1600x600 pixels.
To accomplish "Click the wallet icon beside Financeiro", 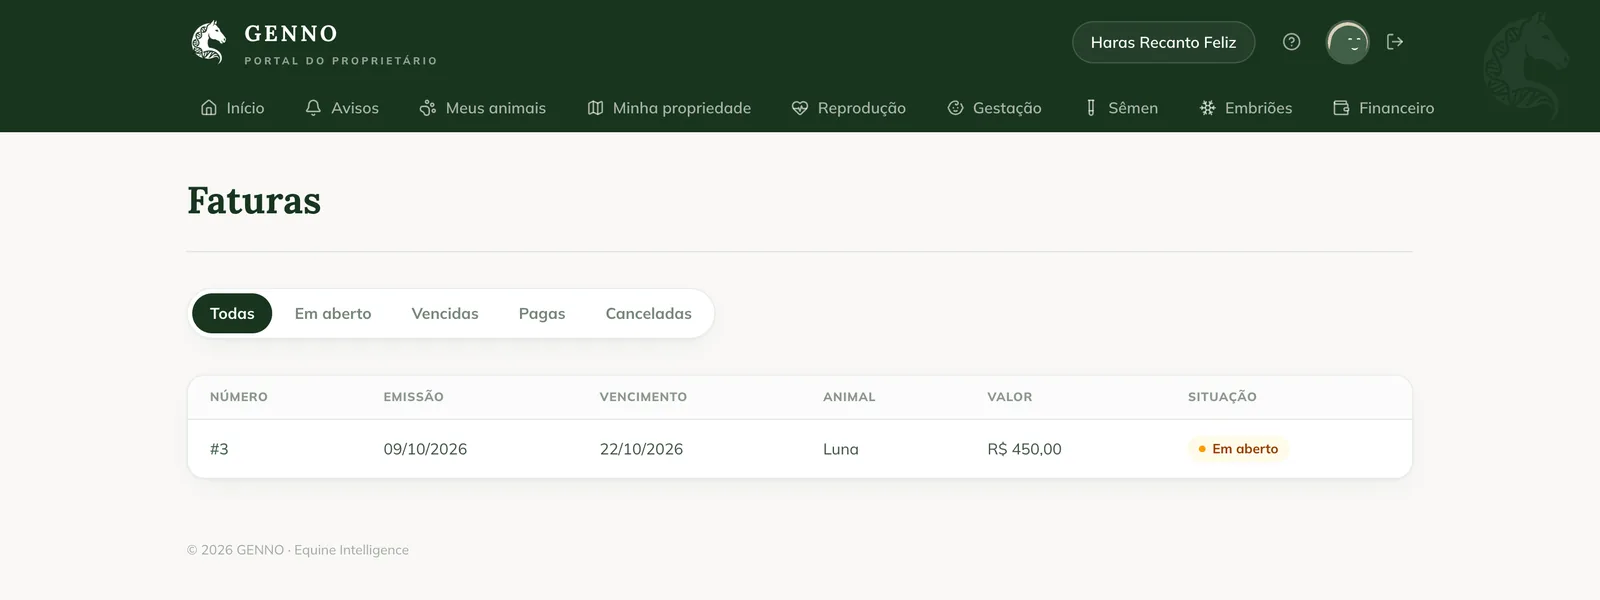I will pos(1341,108).
